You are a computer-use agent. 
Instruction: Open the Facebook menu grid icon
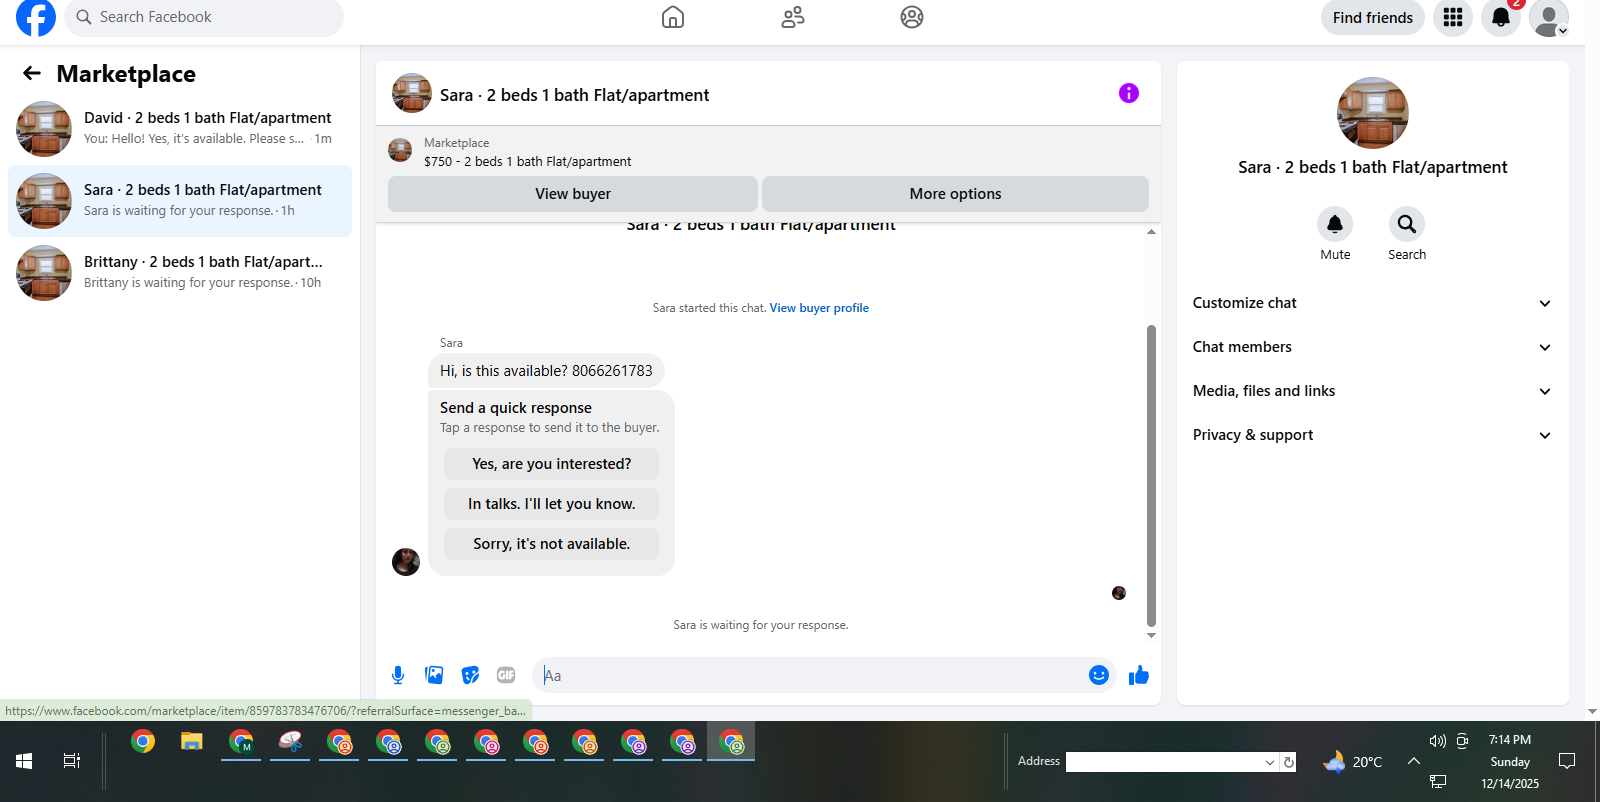tap(1453, 17)
